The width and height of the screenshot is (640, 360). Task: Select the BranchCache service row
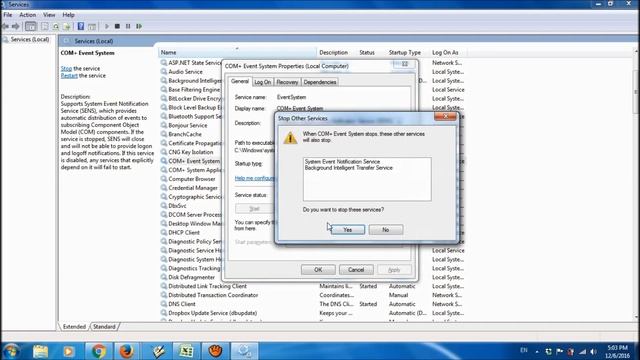185,134
